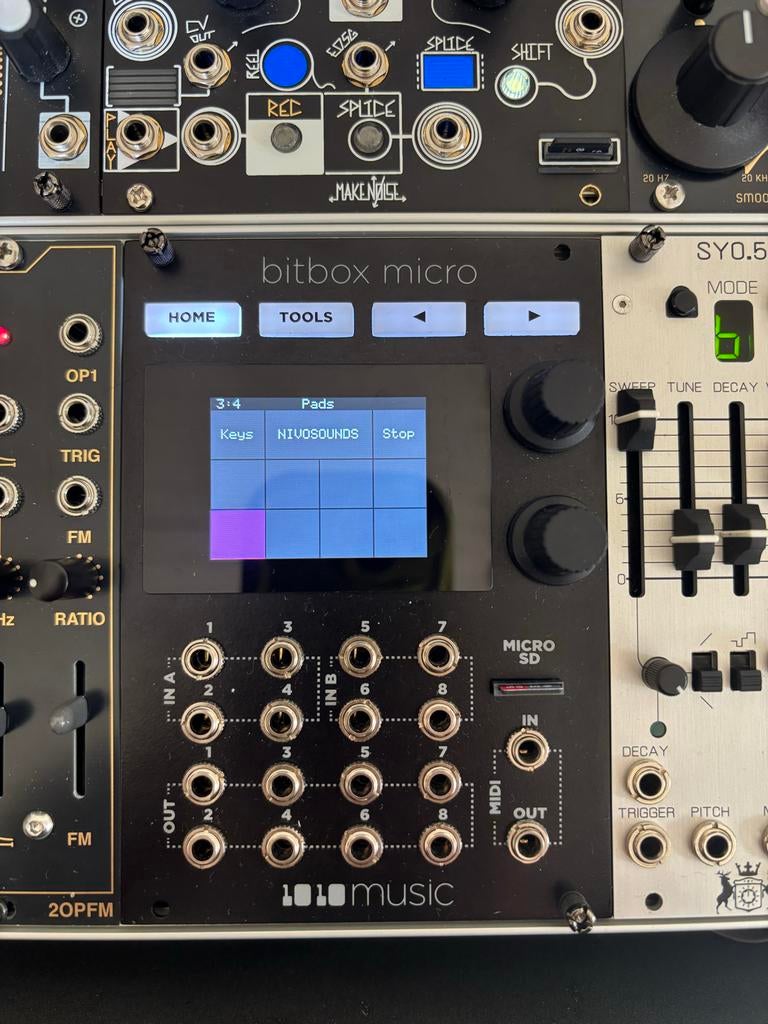This screenshot has height=1024, width=768.
Task: Touch the MICRO SD card slot
Action: coord(528,687)
